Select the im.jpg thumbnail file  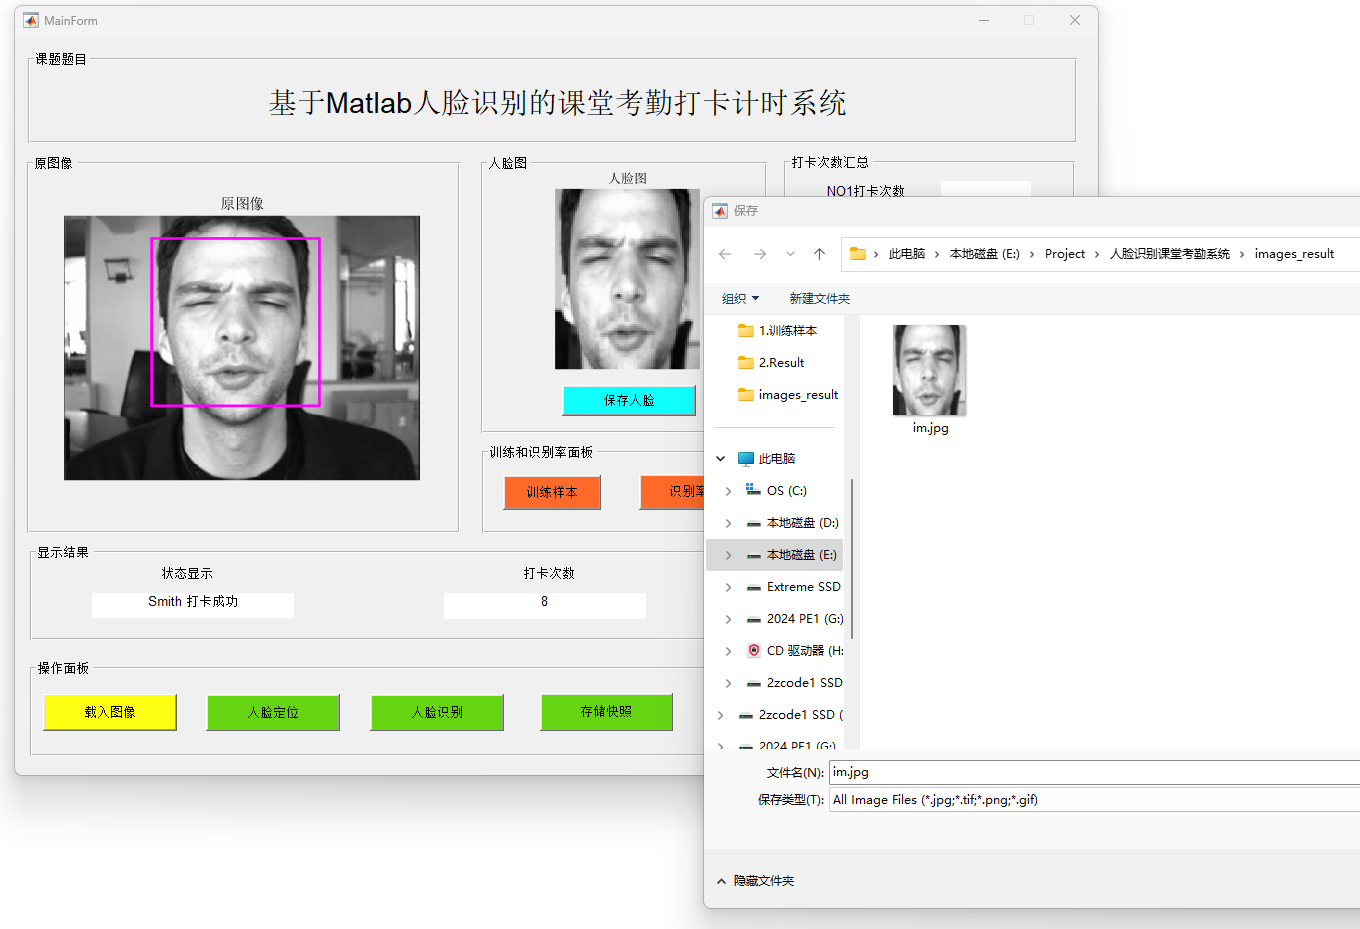coord(929,371)
